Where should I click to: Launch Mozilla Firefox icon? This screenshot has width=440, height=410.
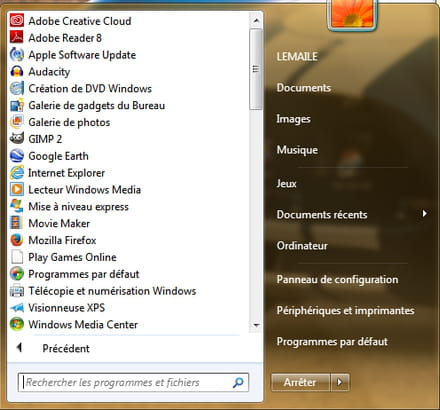[x=17, y=240]
